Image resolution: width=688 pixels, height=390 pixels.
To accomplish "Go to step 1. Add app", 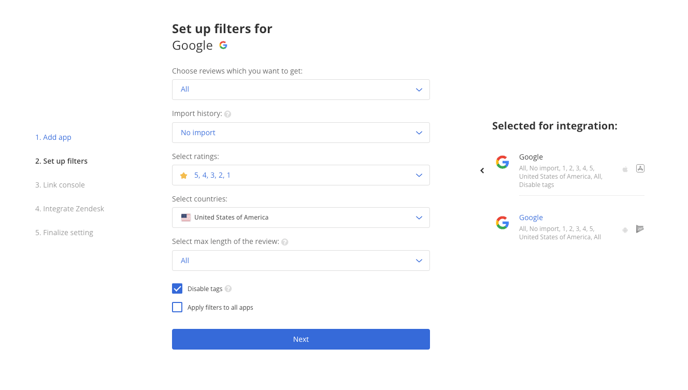I will 53,137.
